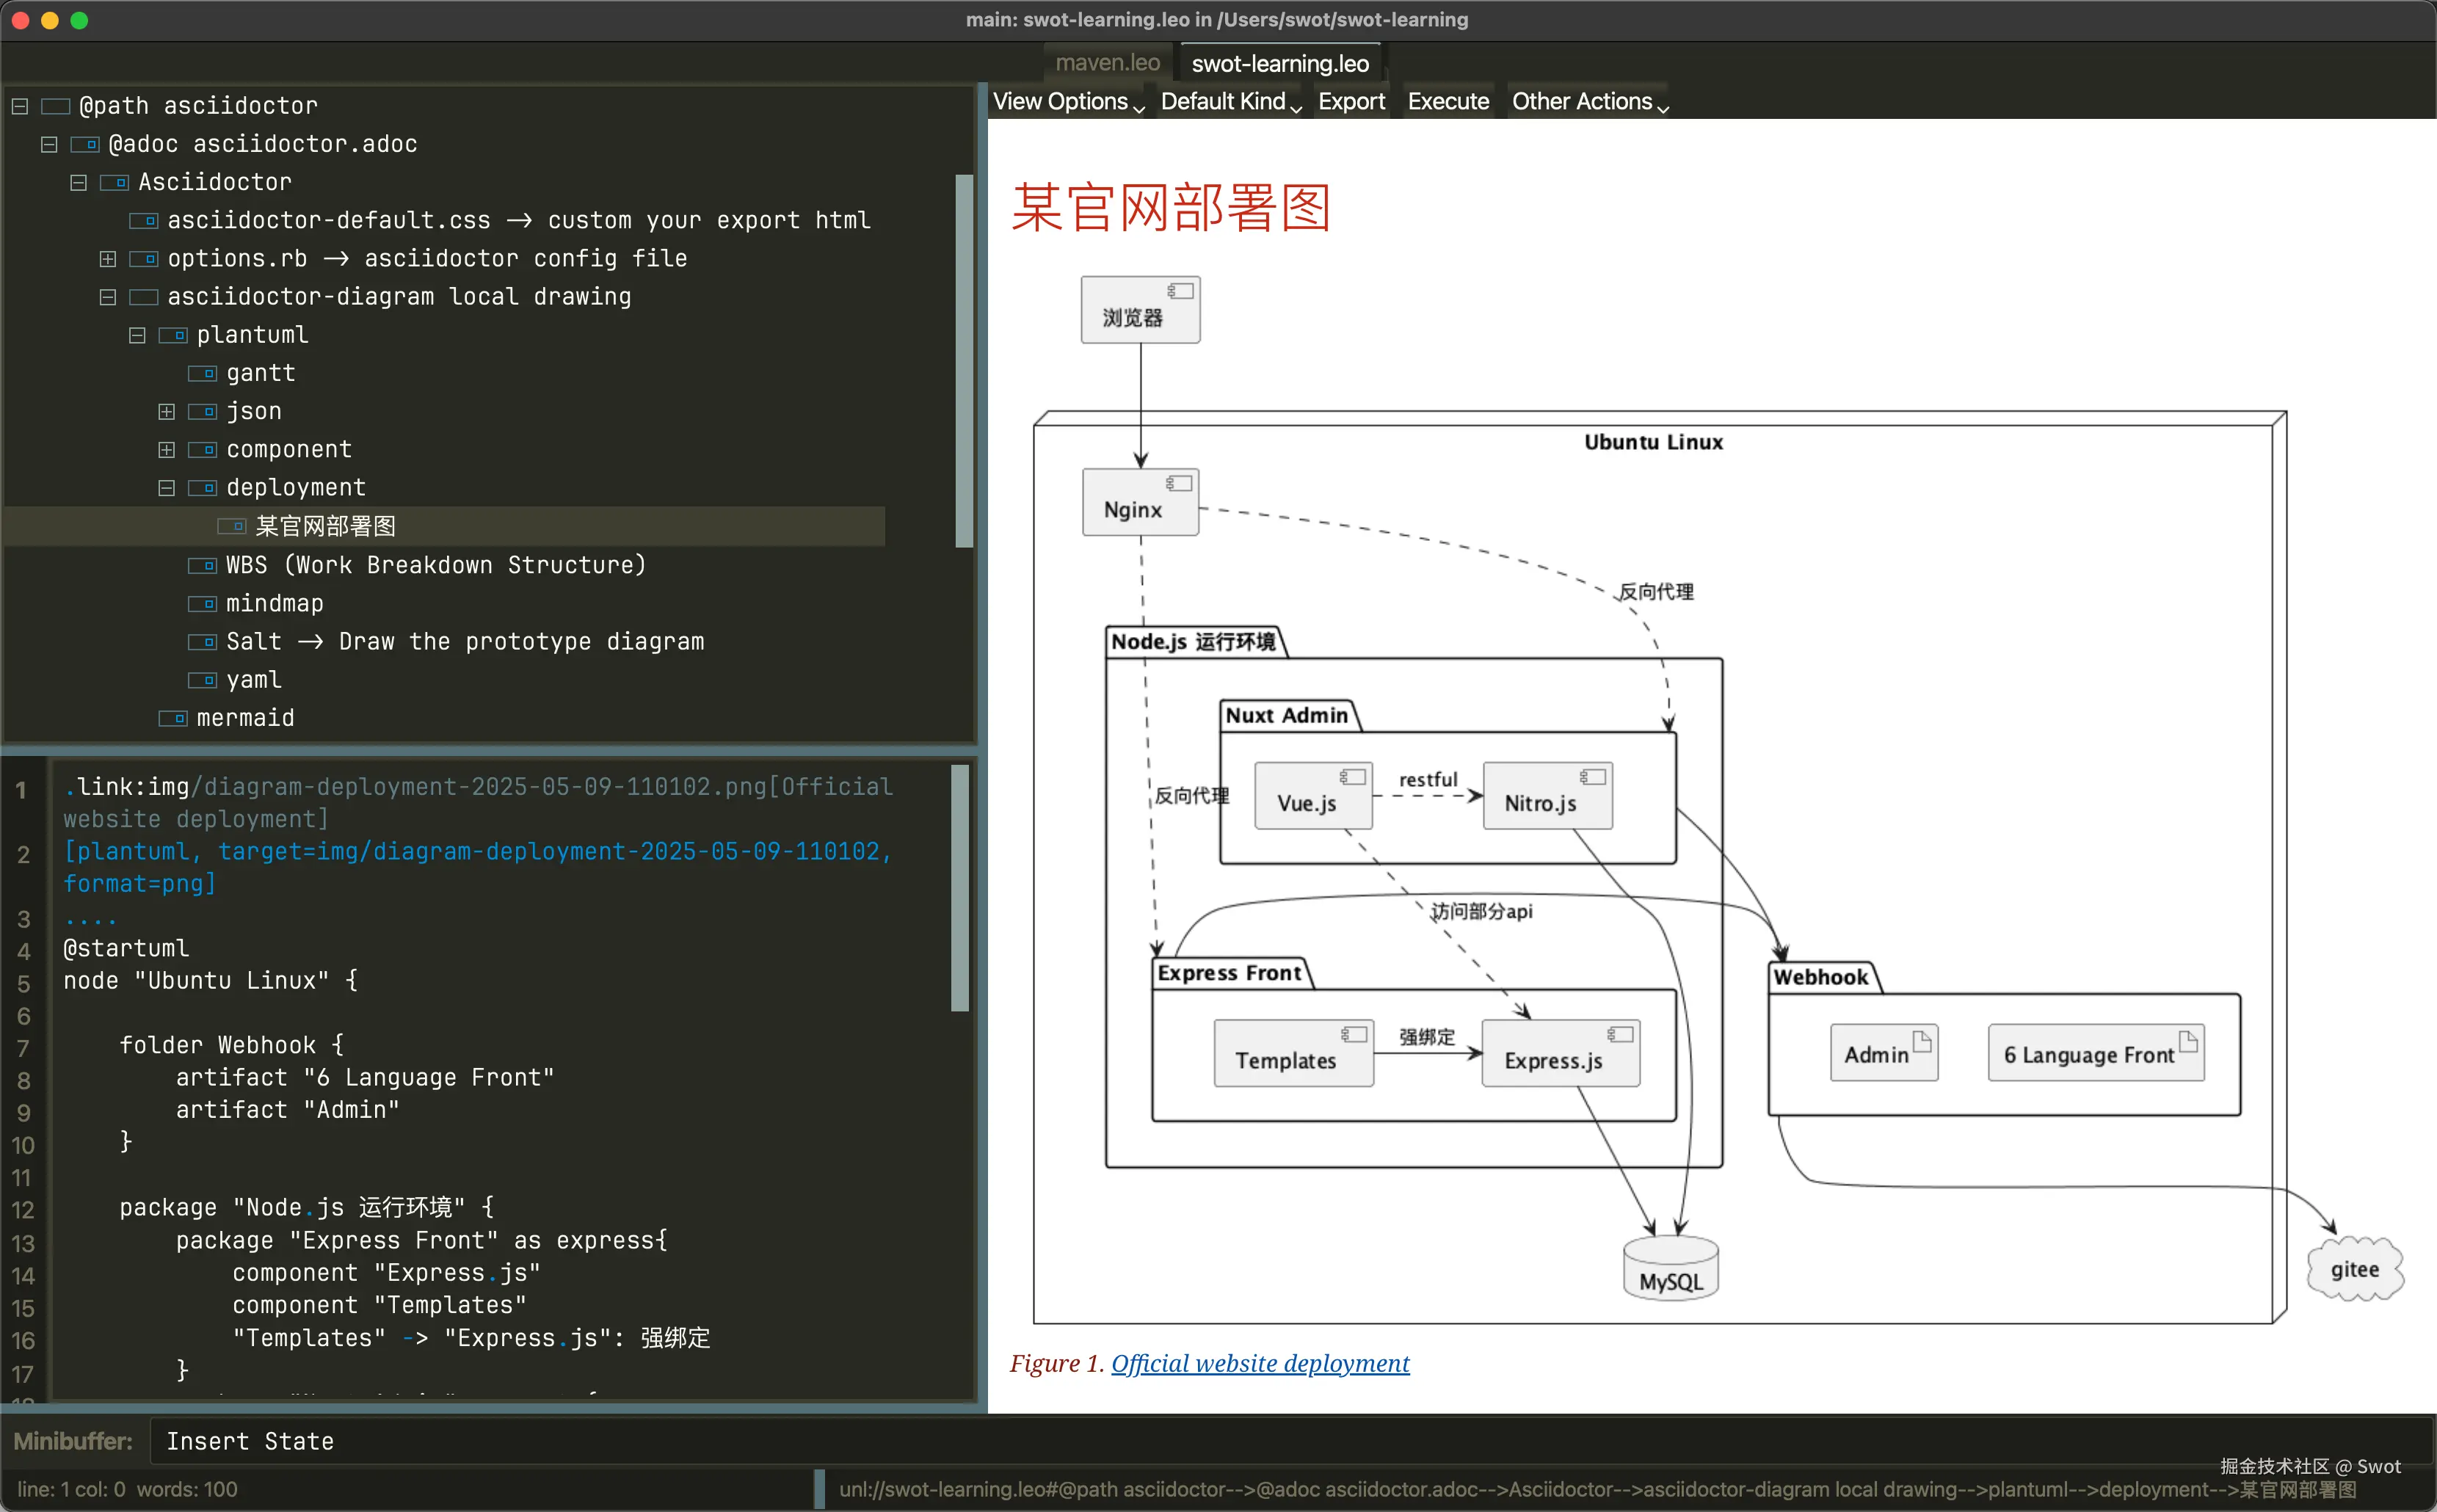Click the icon box beside mermaid node
Viewport: 2437px width, 1512px height.
(x=173, y=718)
